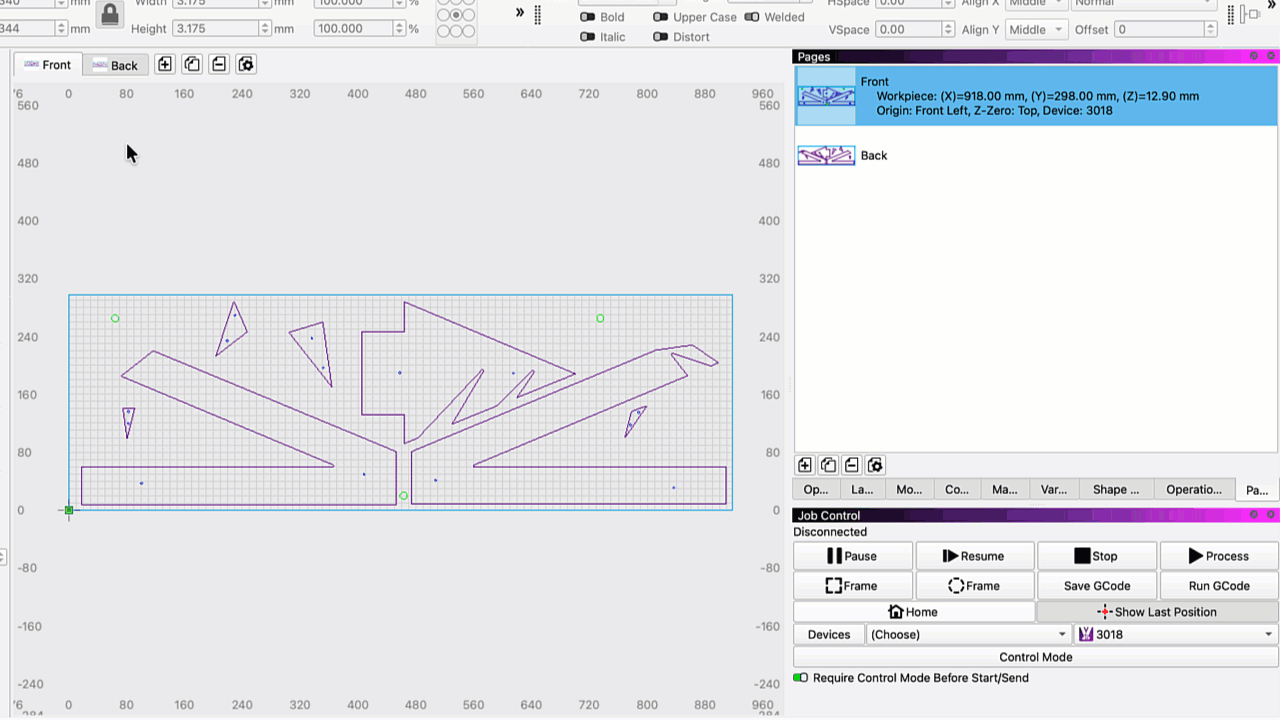Toggle the aspect ratio lock icon
1280x720 pixels.
(110, 13)
